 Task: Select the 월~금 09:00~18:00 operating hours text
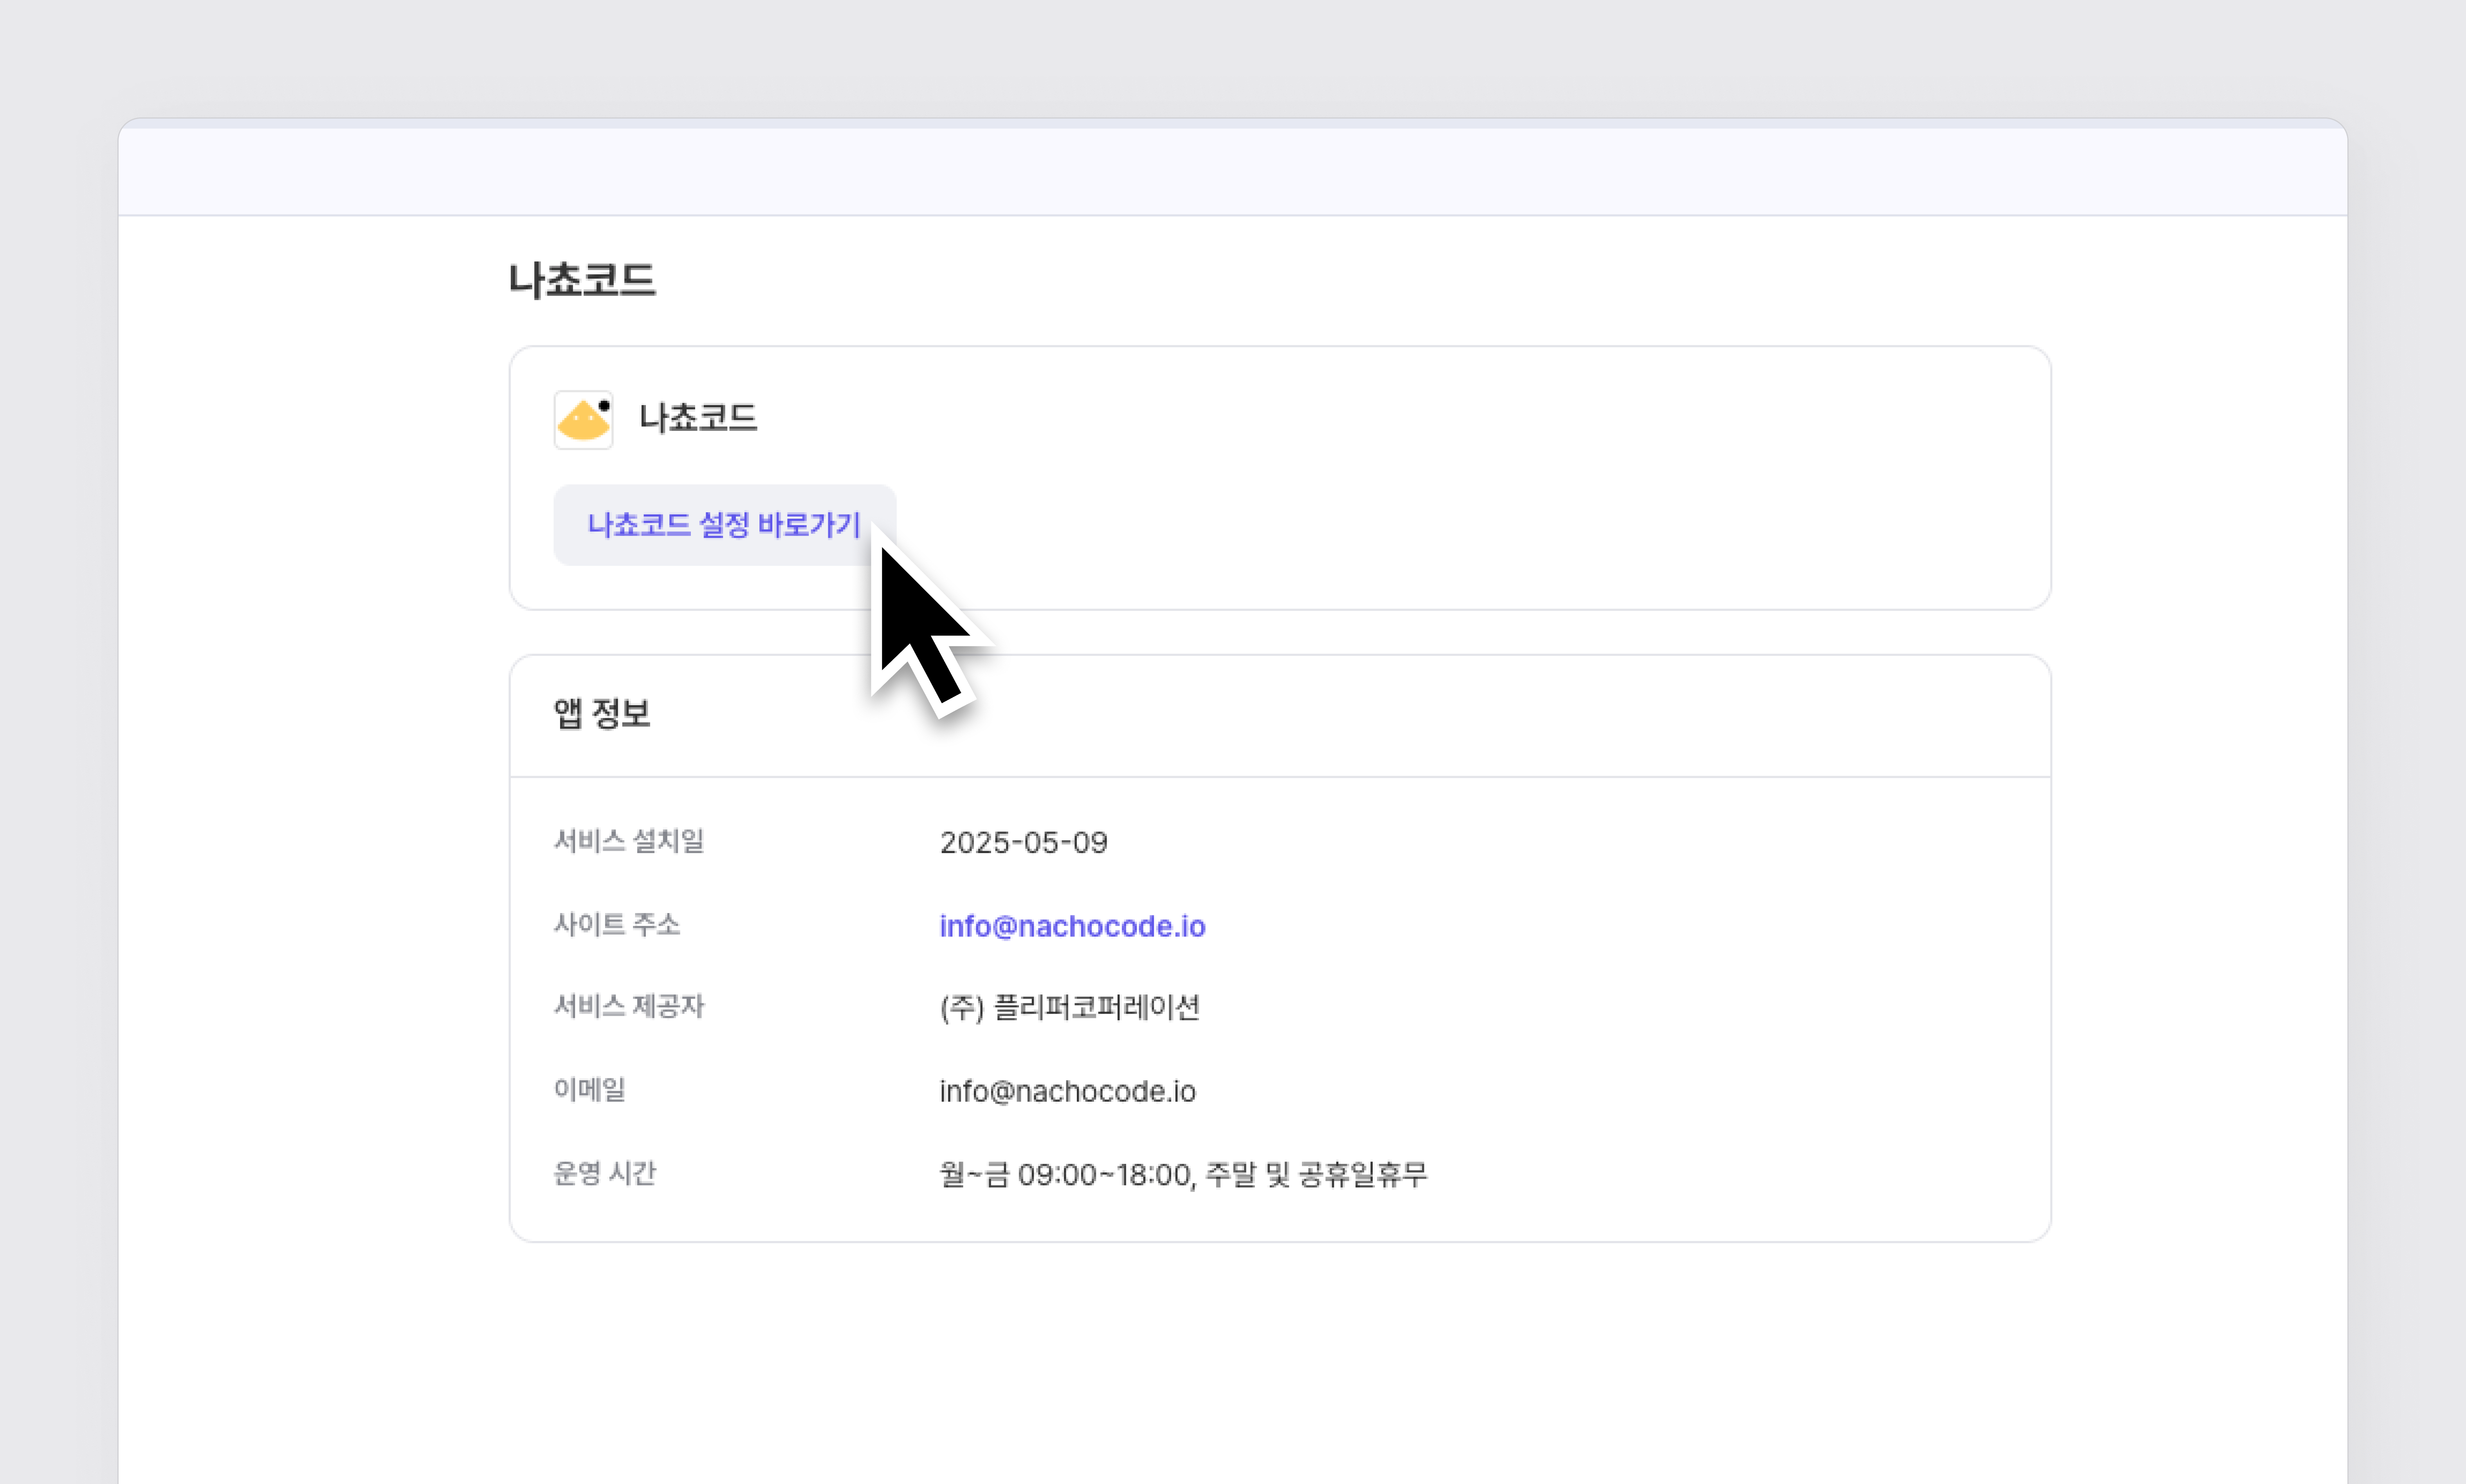(1183, 1174)
